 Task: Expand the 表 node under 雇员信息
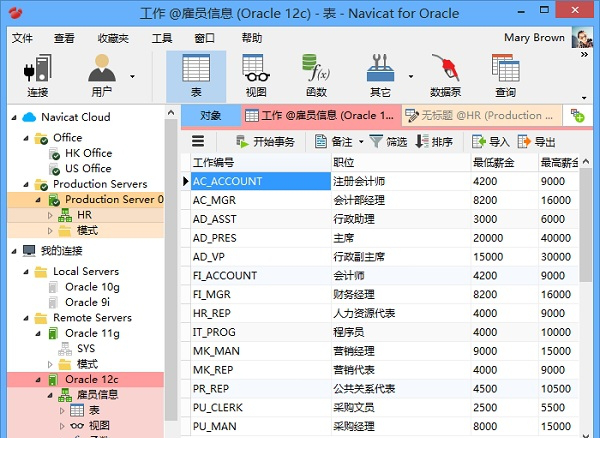pyautogui.click(x=62, y=411)
